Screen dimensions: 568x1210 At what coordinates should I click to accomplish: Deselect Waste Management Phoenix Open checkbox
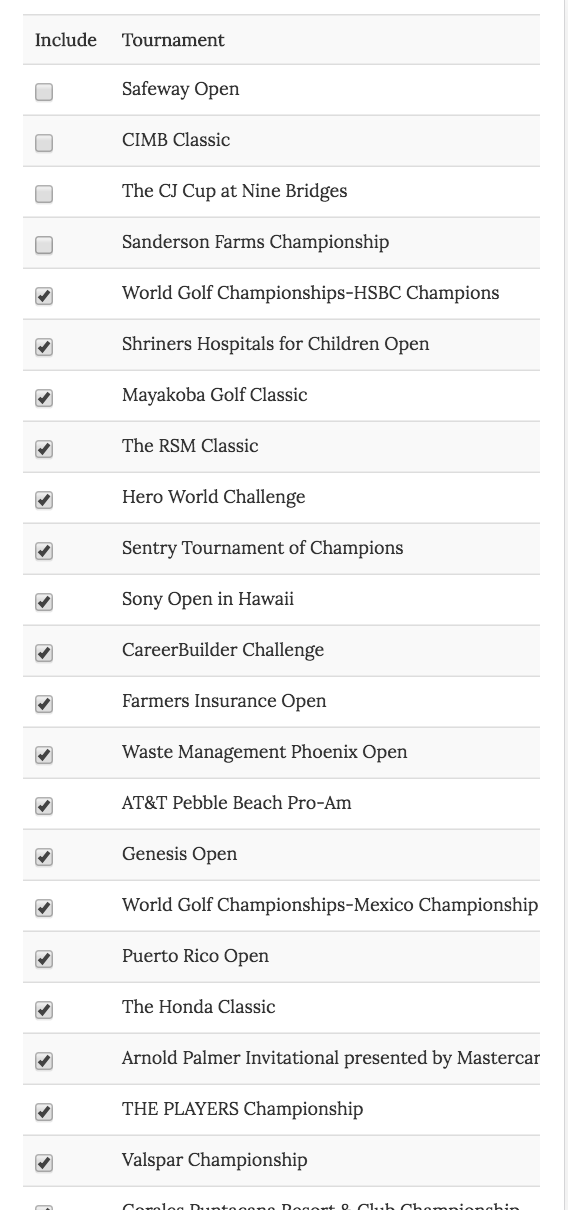pos(44,755)
